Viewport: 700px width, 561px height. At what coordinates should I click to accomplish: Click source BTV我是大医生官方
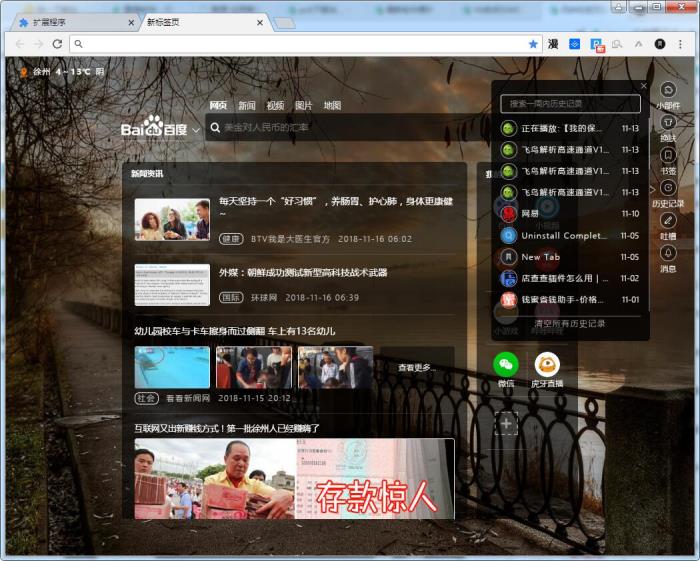[x=290, y=239]
